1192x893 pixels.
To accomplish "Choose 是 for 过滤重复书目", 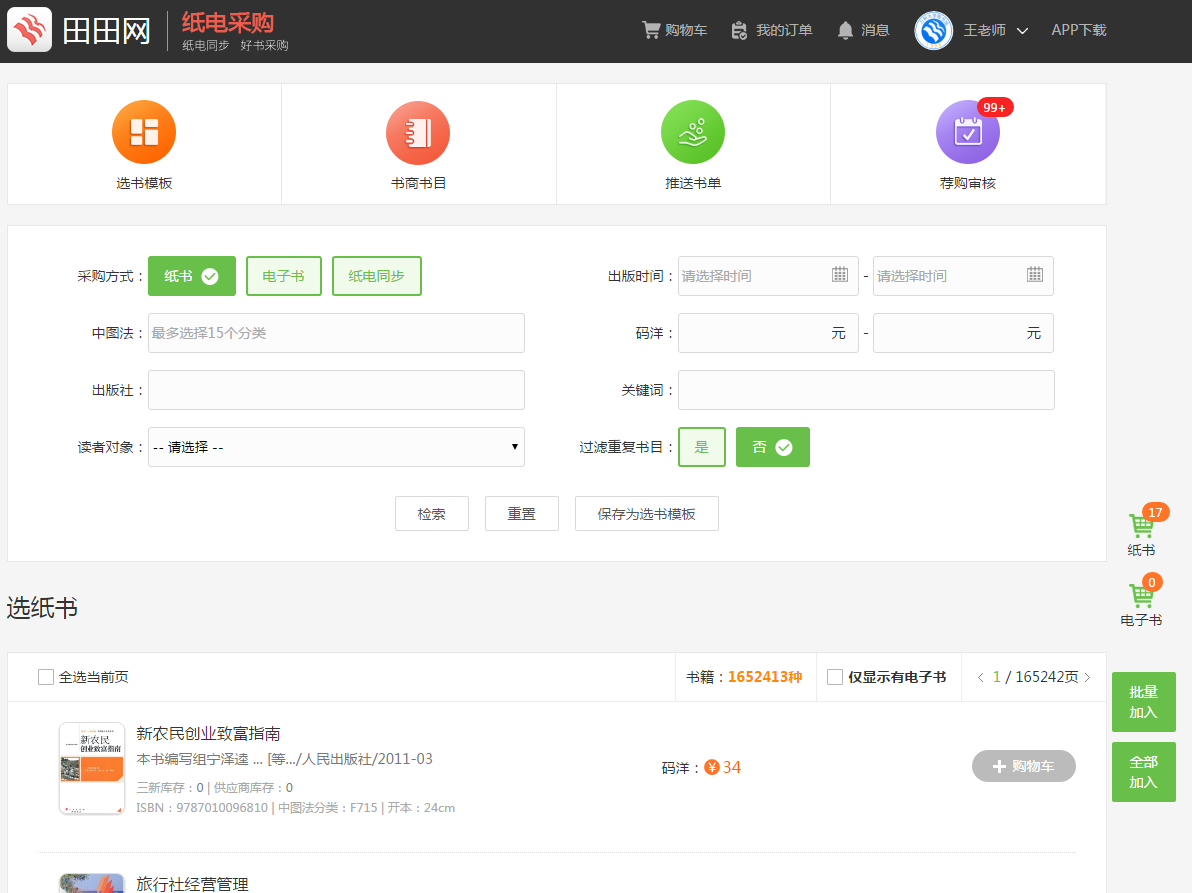I will [702, 447].
